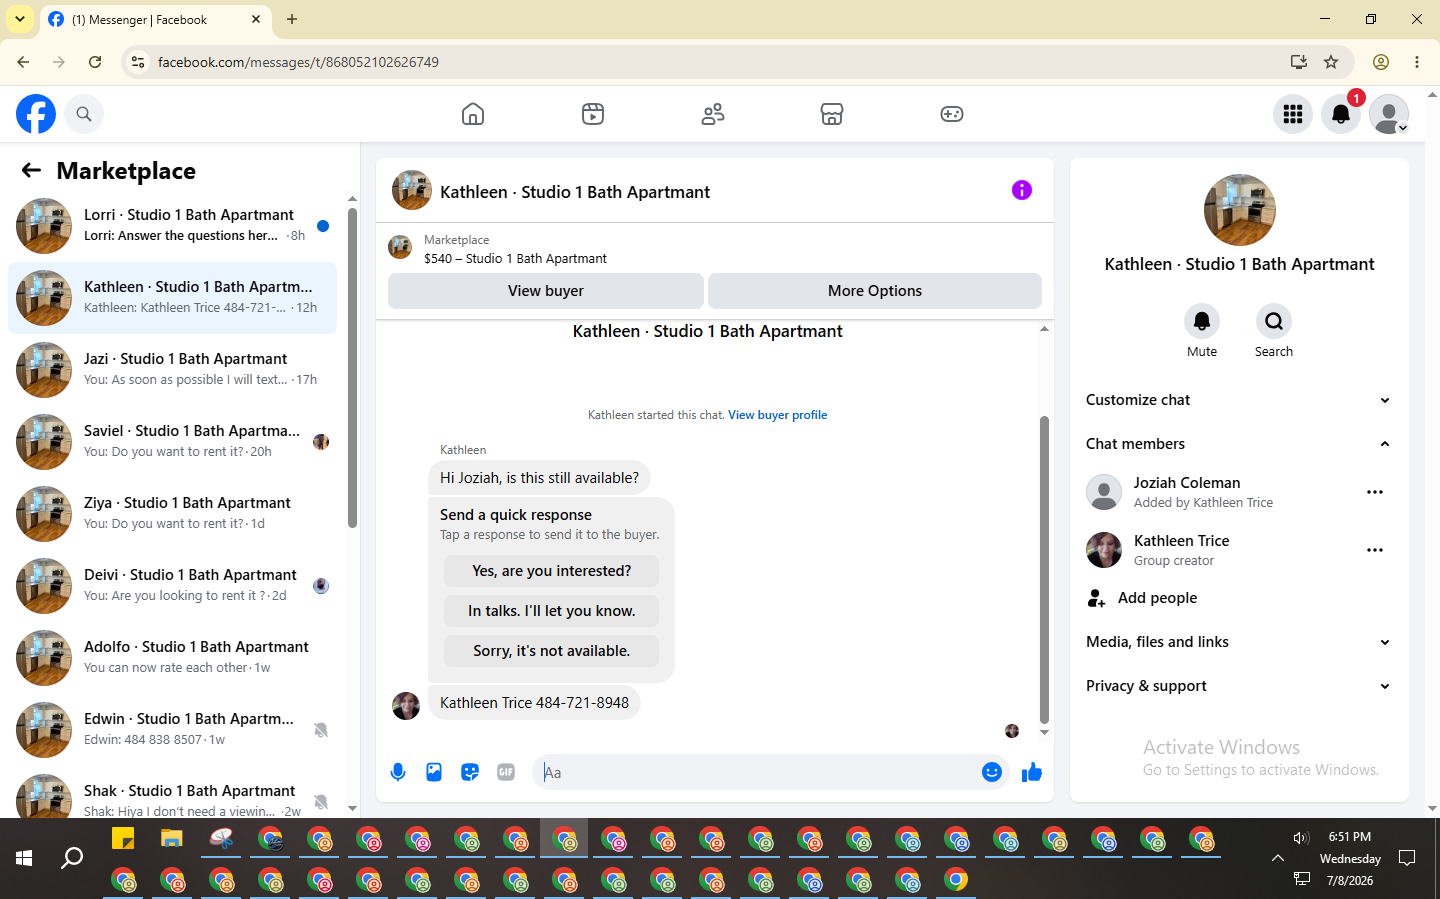Open Facebook search magnifier

click(84, 114)
